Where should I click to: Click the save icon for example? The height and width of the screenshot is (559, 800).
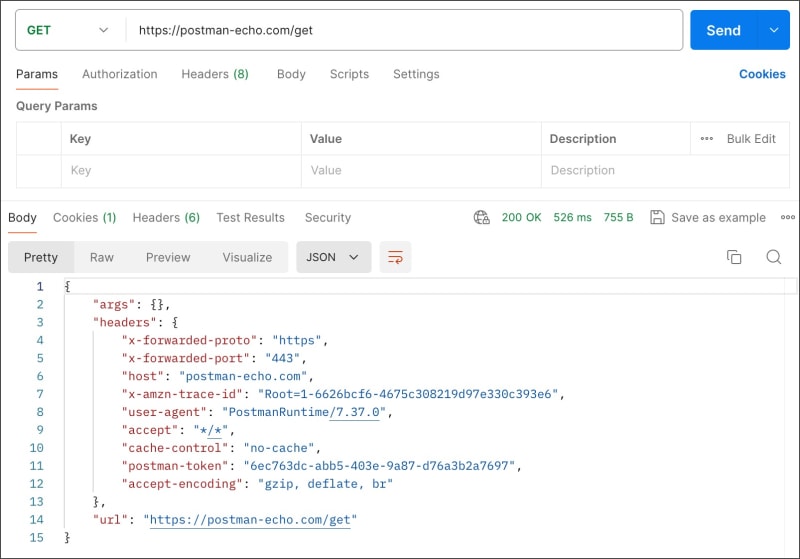tap(657, 217)
